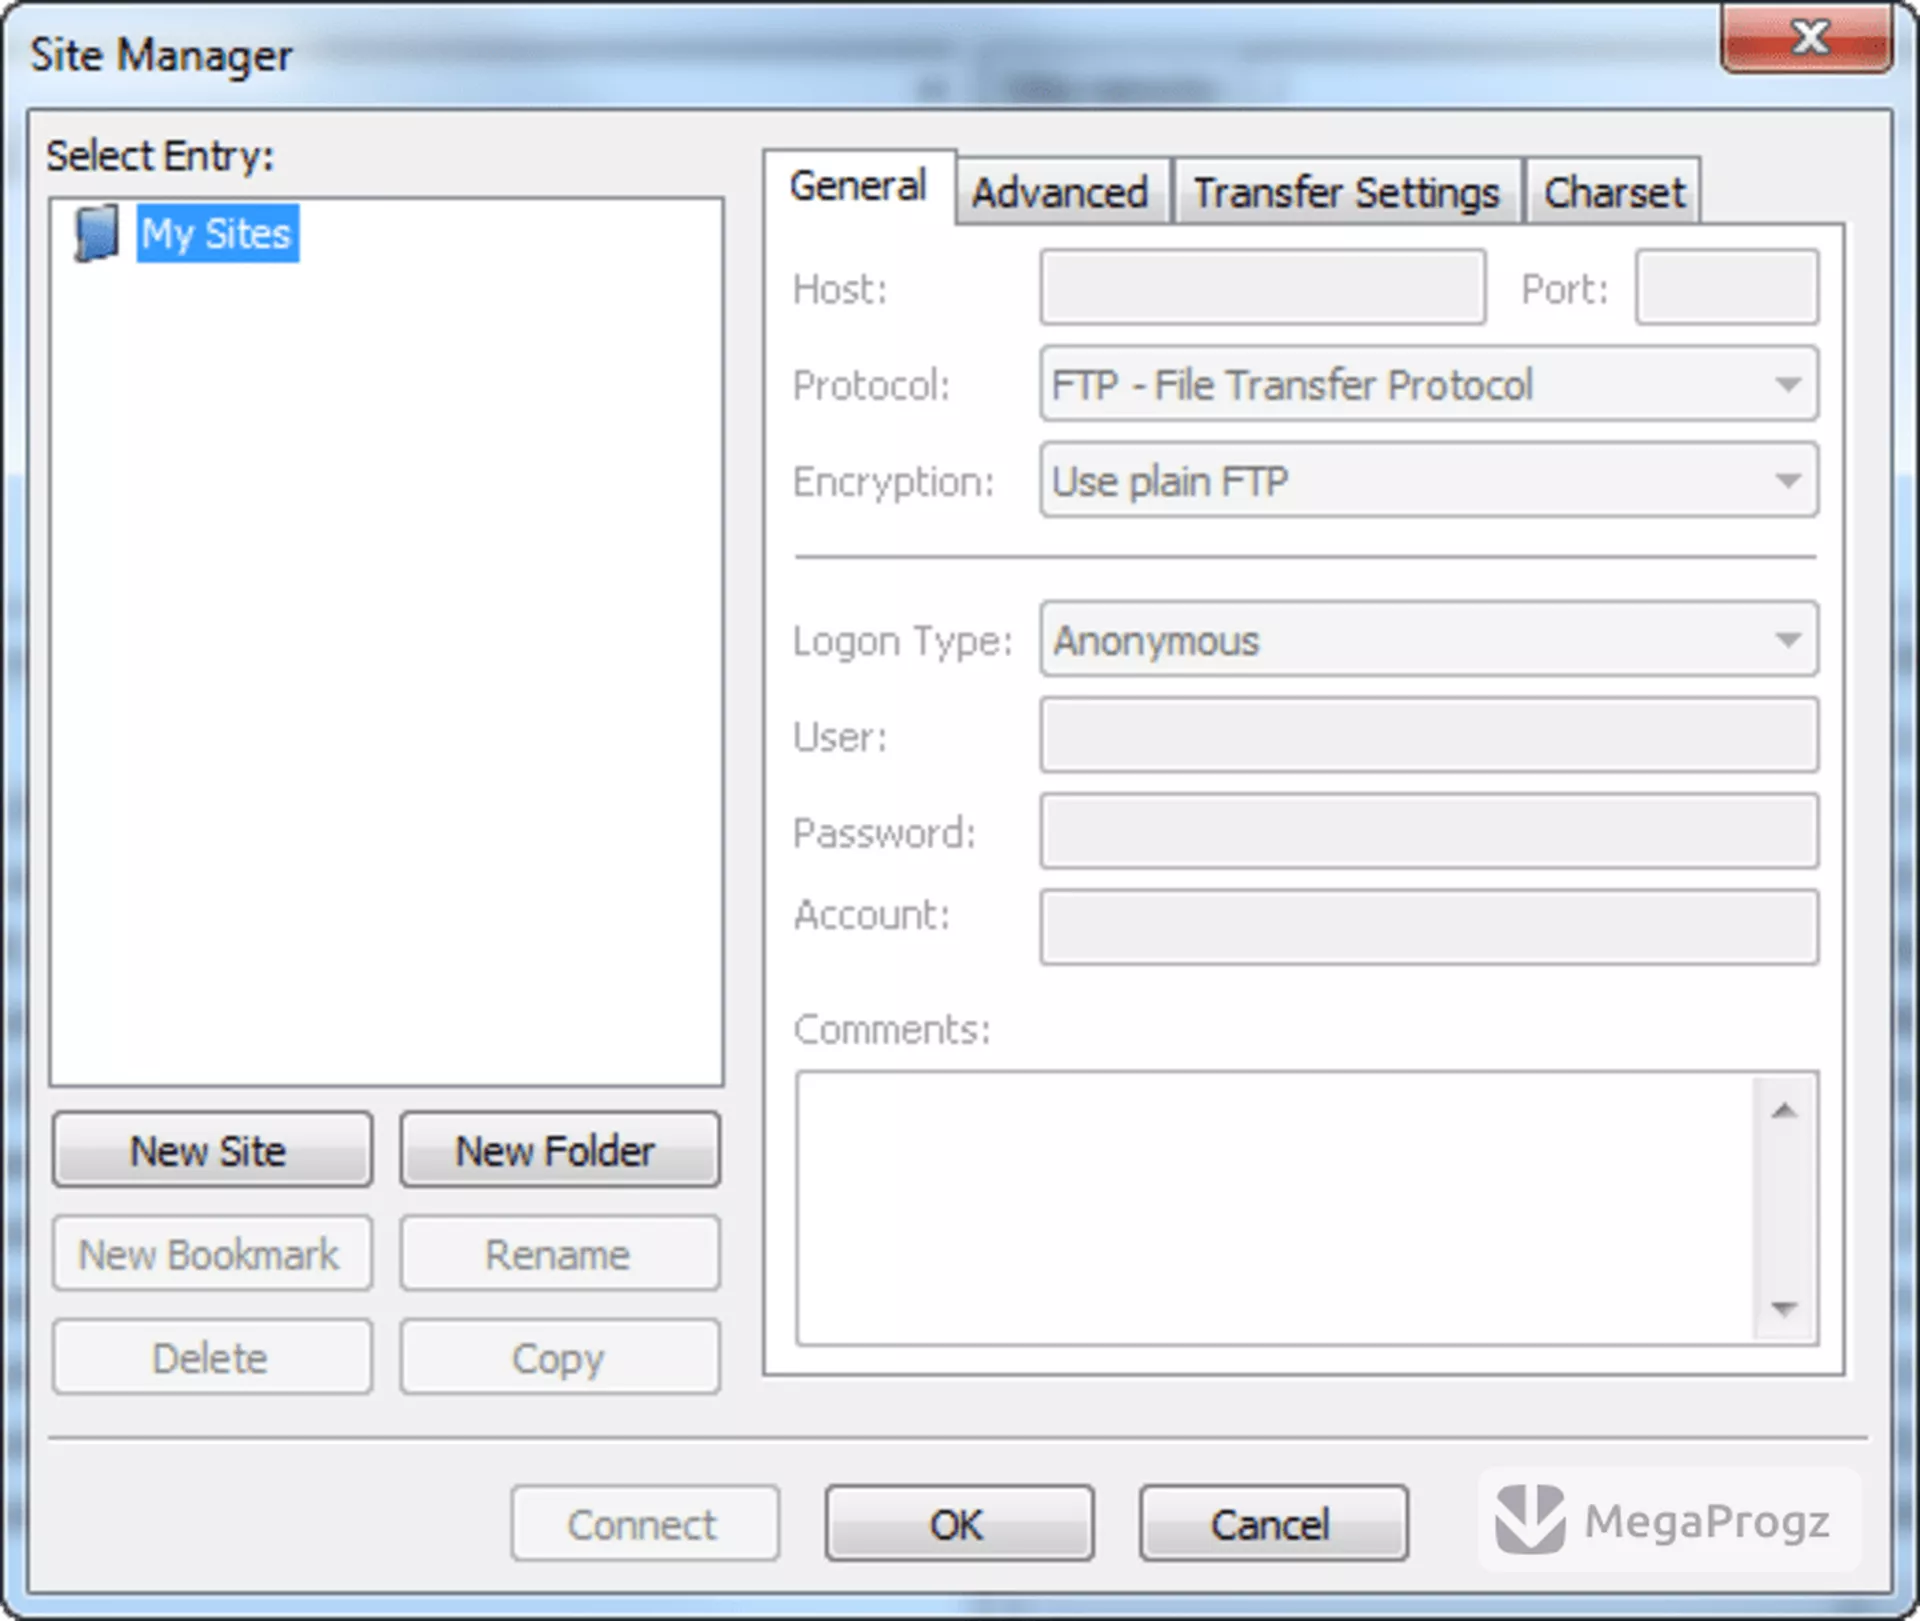Confirm with the OK button

pyautogui.click(x=959, y=1524)
